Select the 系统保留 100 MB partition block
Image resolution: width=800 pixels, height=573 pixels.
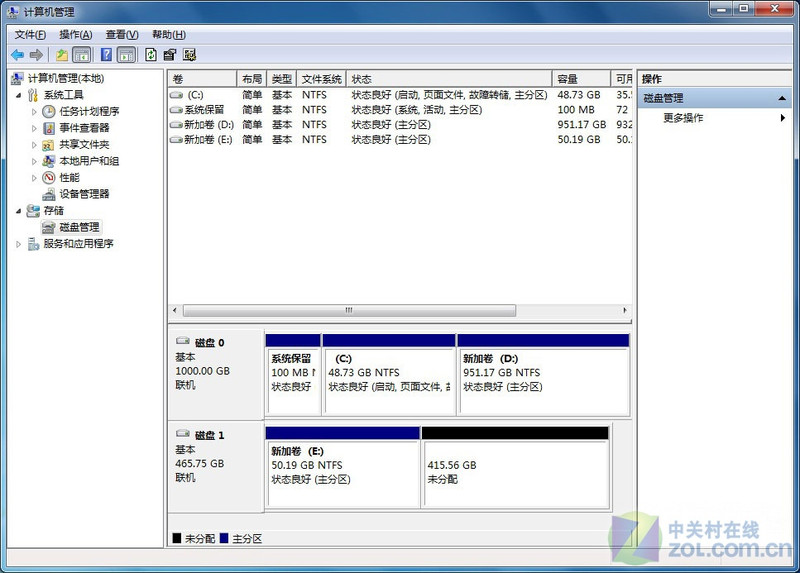pyautogui.click(x=293, y=375)
